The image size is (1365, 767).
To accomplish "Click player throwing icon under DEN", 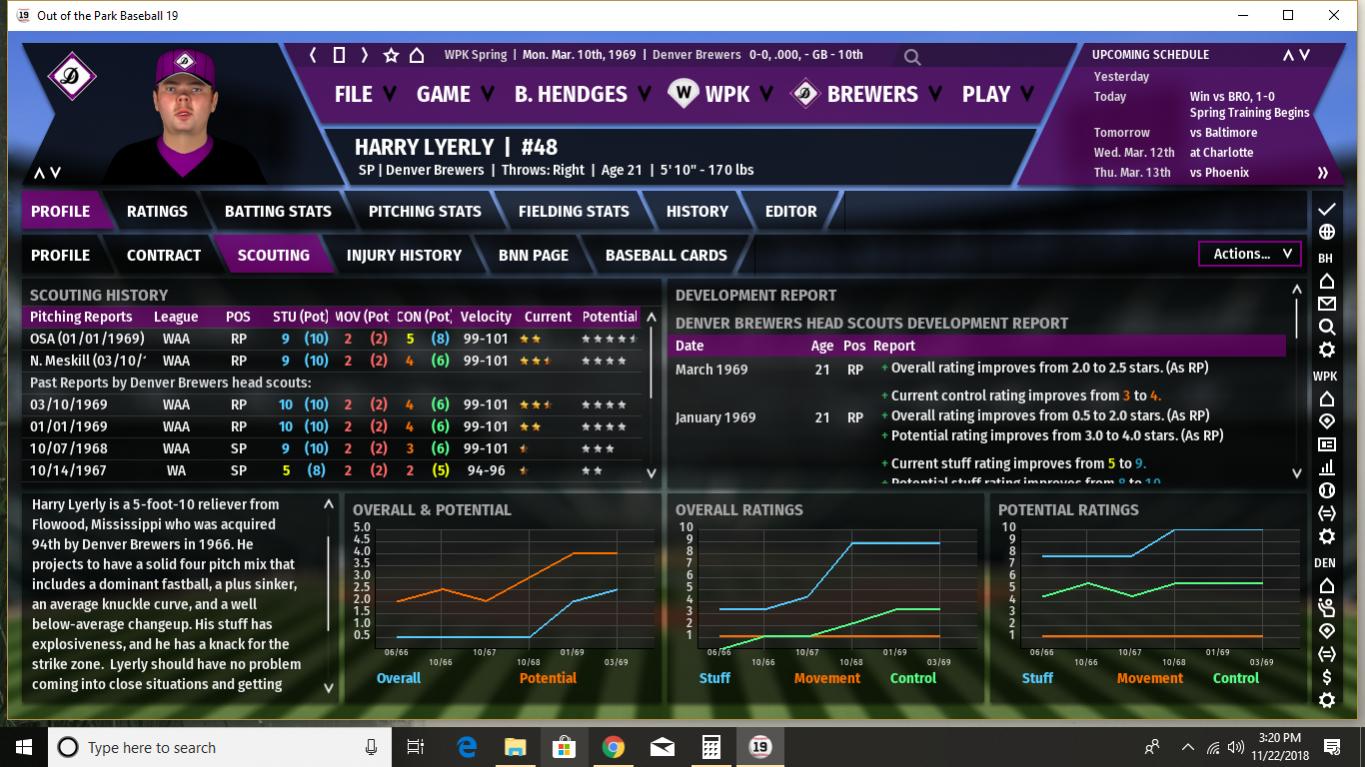I will (x=1326, y=608).
